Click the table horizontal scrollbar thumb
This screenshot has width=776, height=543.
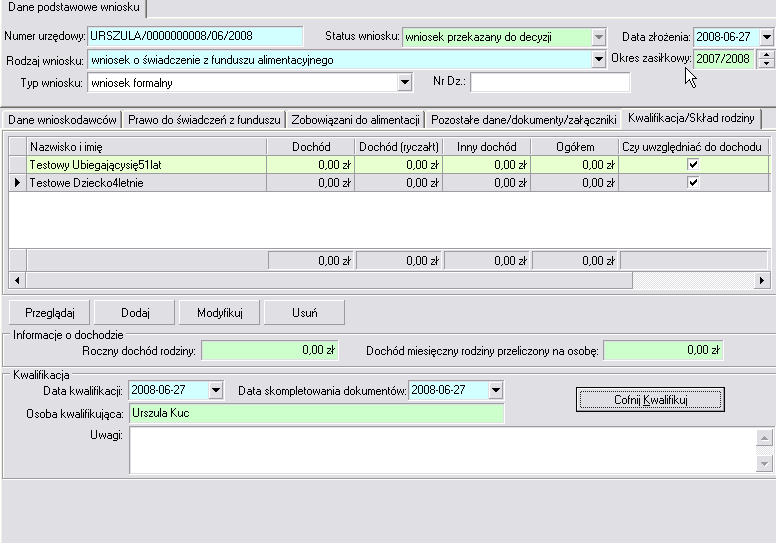[x=329, y=281]
